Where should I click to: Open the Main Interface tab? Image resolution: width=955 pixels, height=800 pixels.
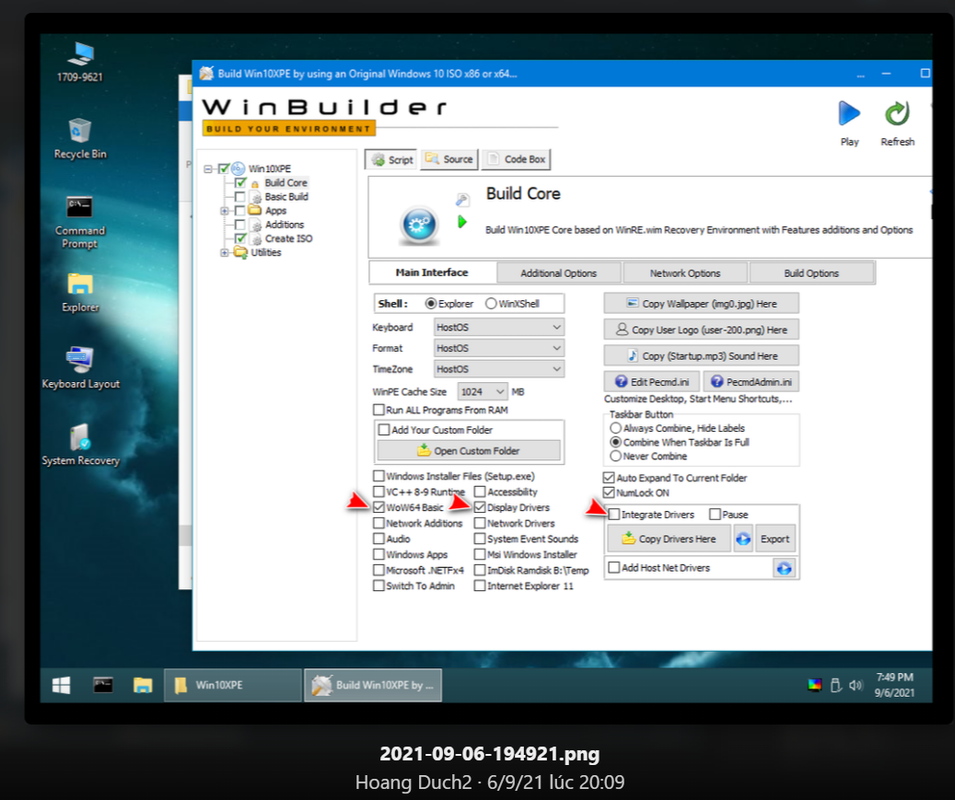pyautogui.click(x=432, y=273)
